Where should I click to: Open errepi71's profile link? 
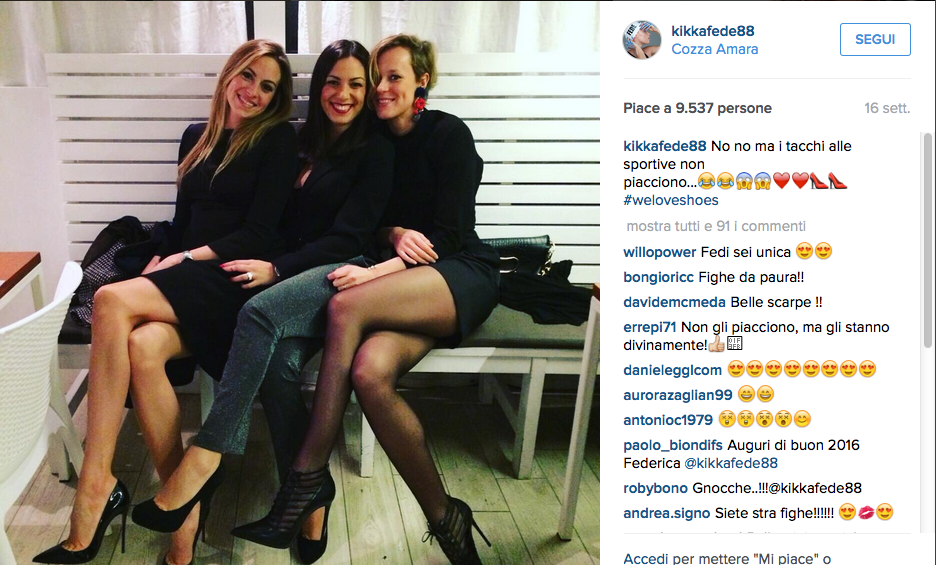tap(649, 327)
